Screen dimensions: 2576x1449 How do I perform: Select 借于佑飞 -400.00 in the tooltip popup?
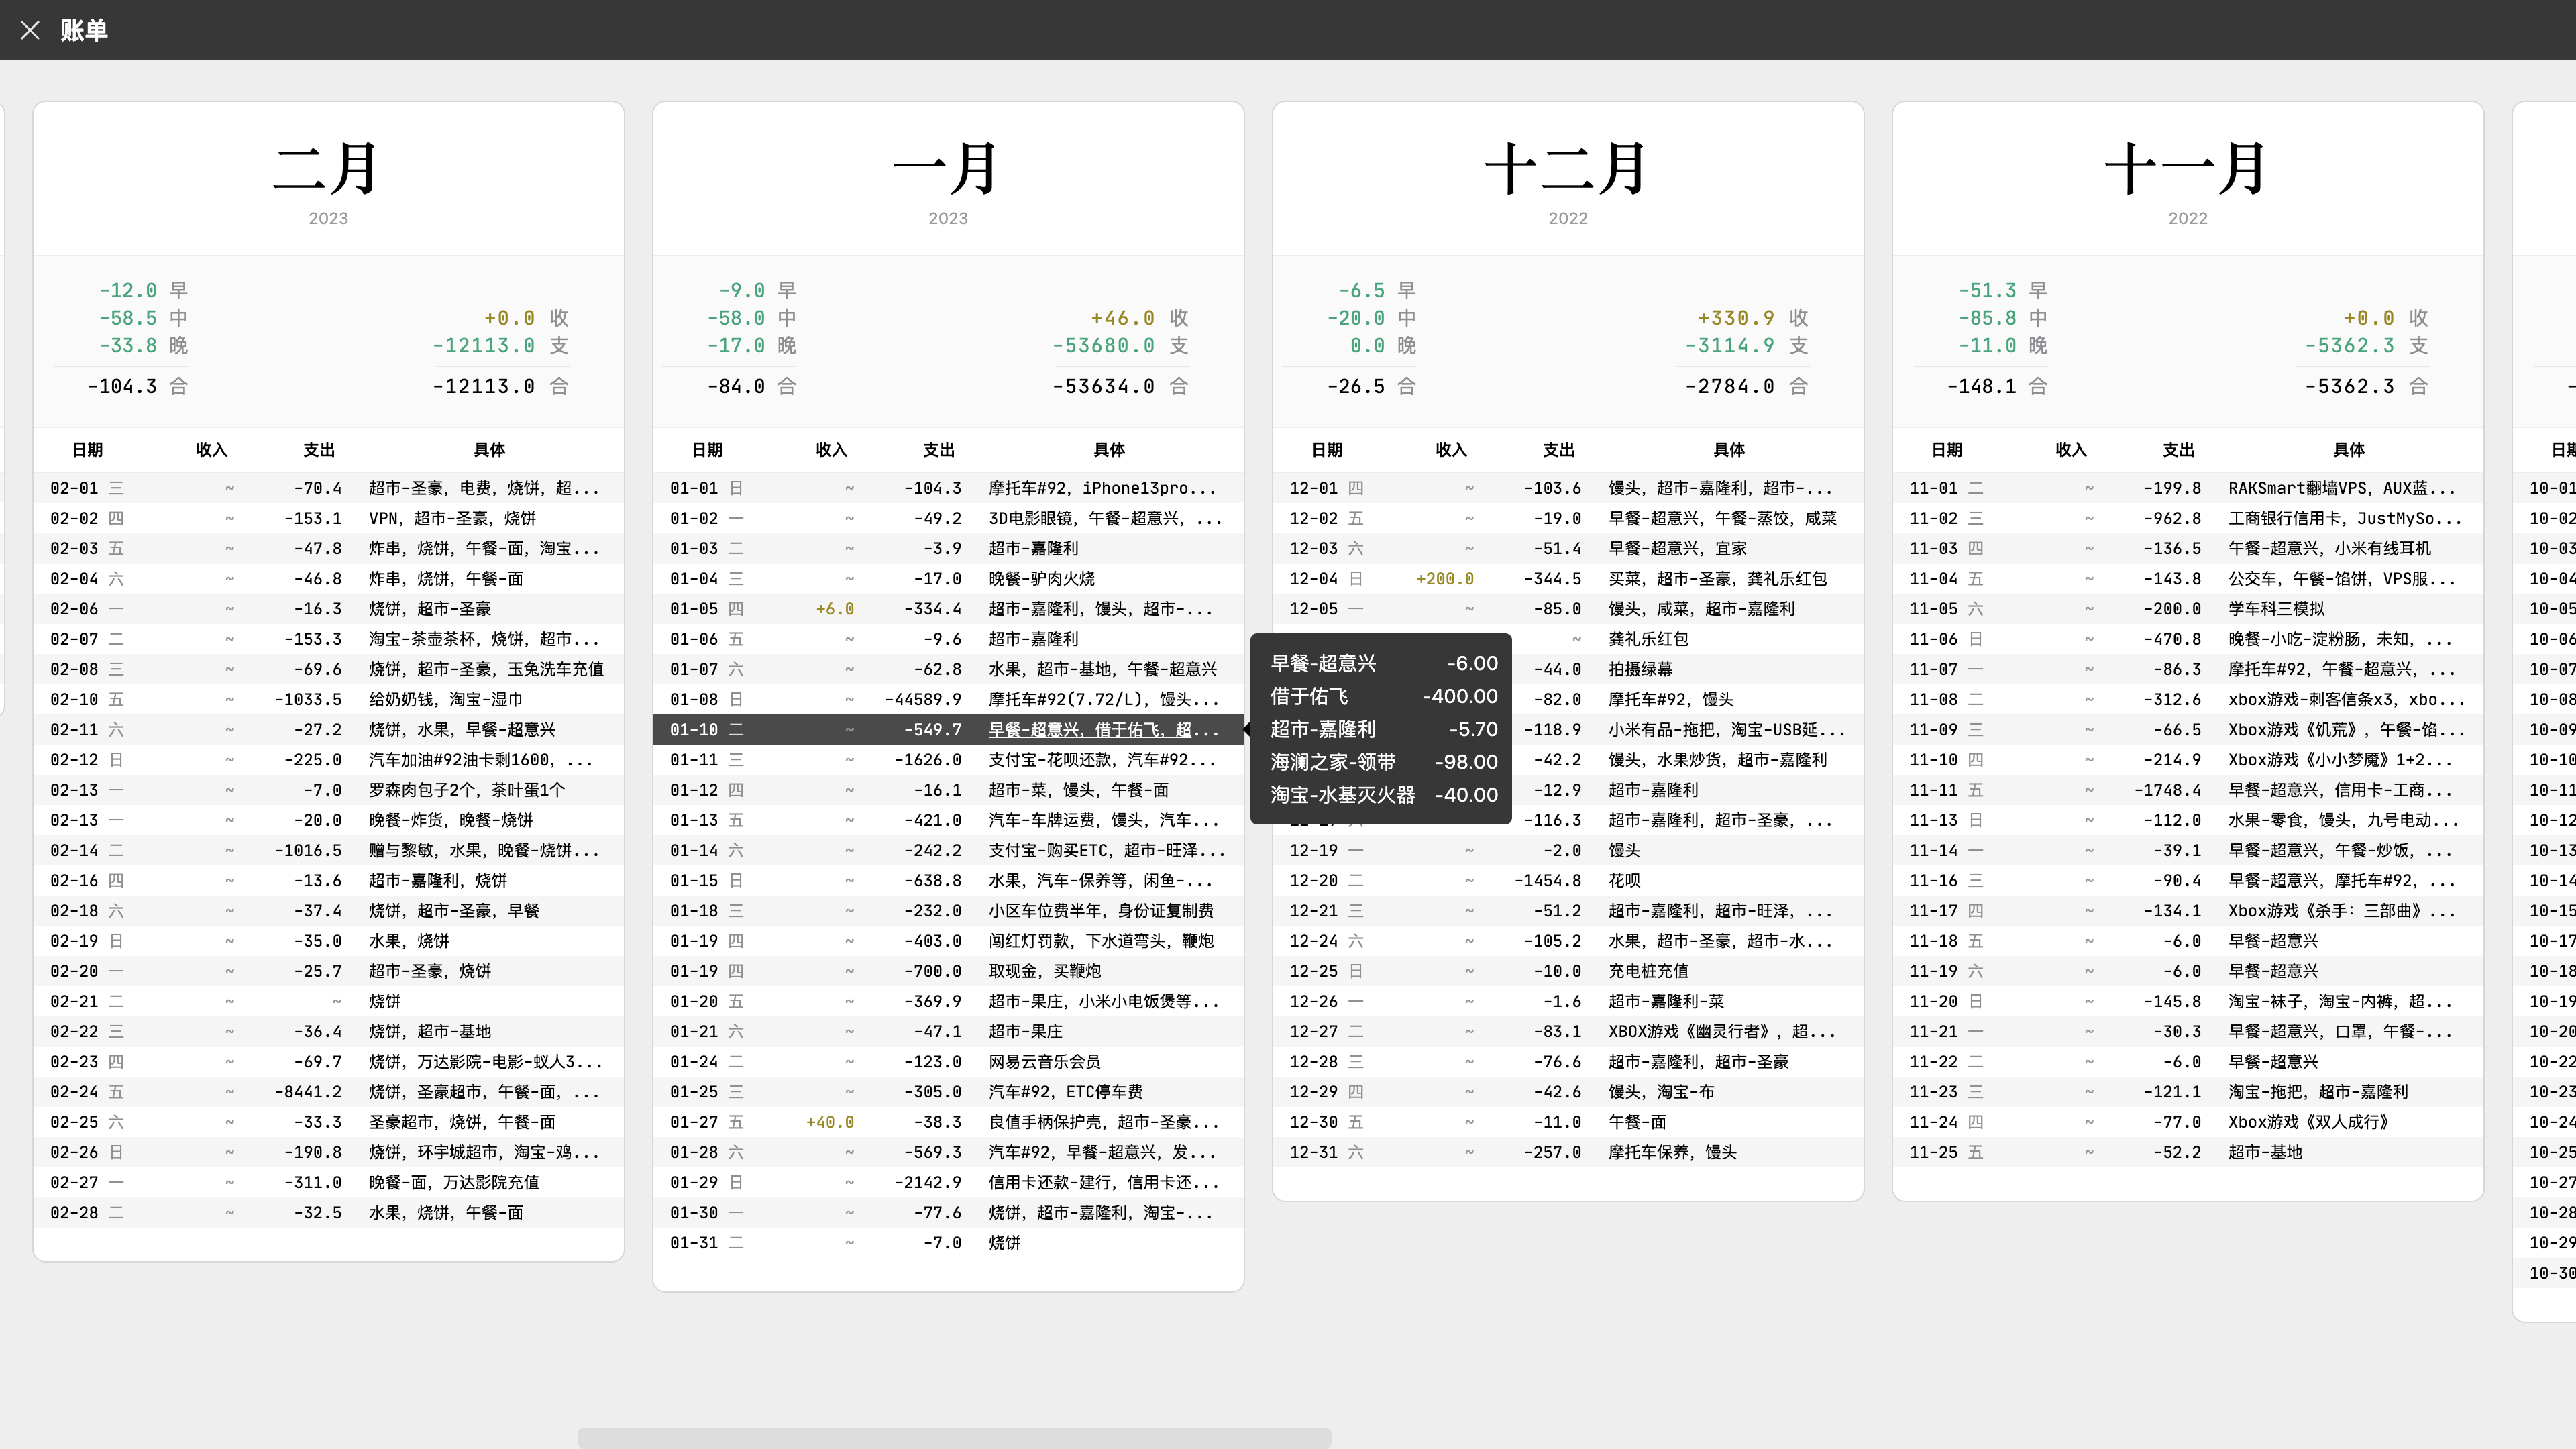(x=1381, y=696)
